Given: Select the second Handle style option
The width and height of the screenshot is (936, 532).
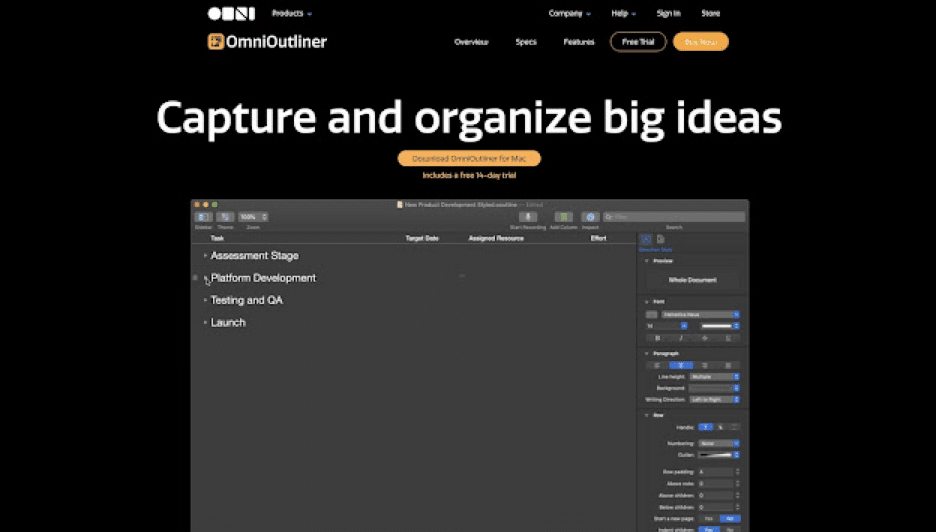Looking at the screenshot, I should tap(720, 428).
